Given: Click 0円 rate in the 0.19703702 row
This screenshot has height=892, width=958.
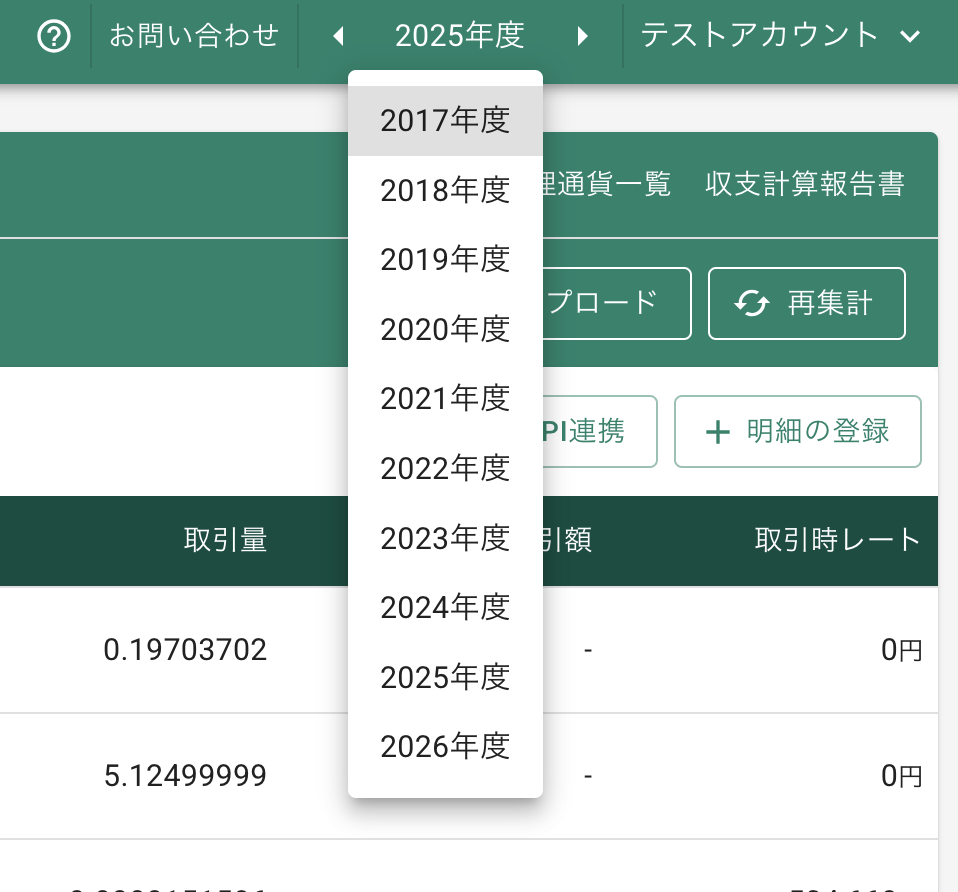Looking at the screenshot, I should coord(901,650).
